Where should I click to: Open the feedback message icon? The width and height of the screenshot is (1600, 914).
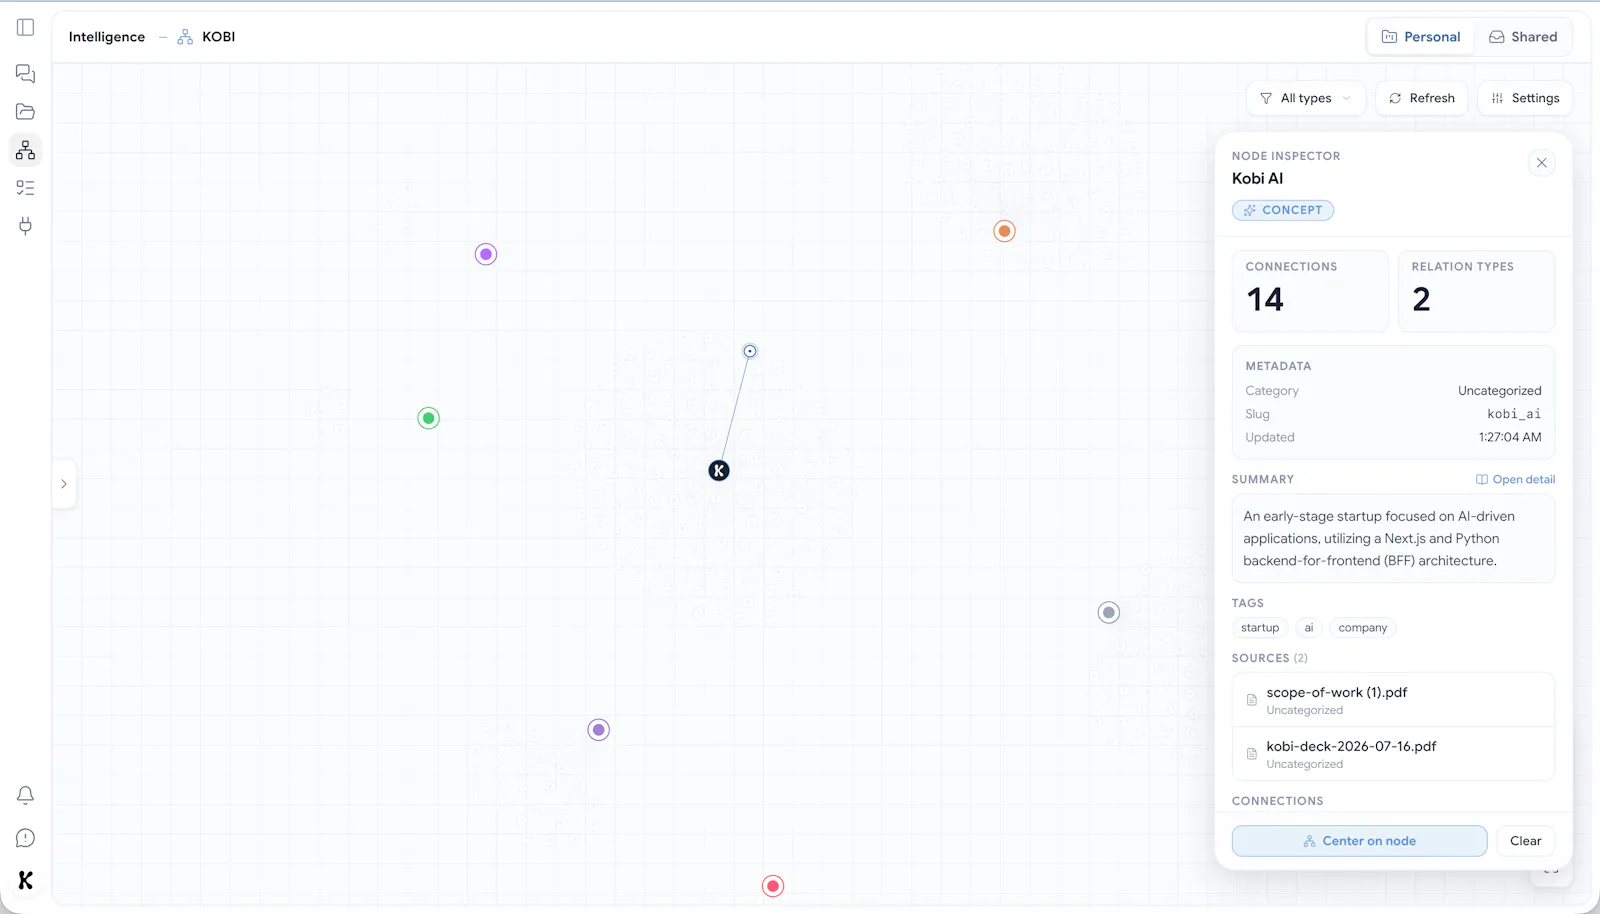pyautogui.click(x=26, y=838)
